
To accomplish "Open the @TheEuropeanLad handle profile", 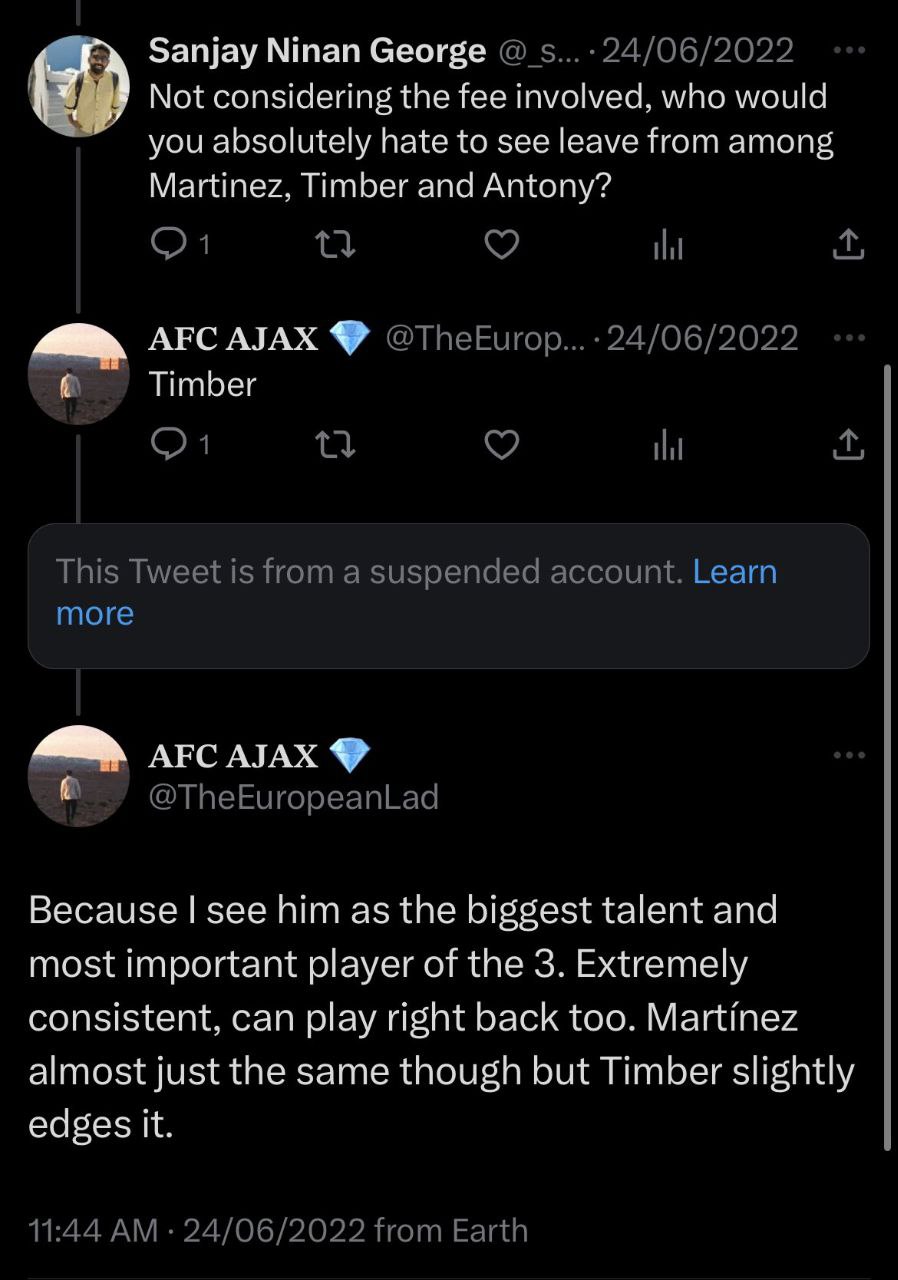I will tap(293, 797).
